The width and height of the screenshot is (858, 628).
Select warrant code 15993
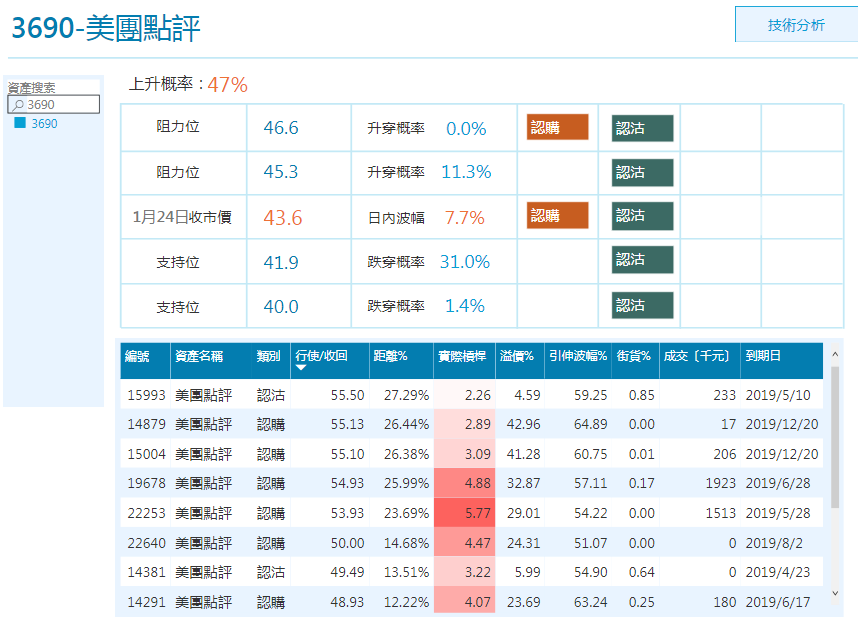click(146, 395)
